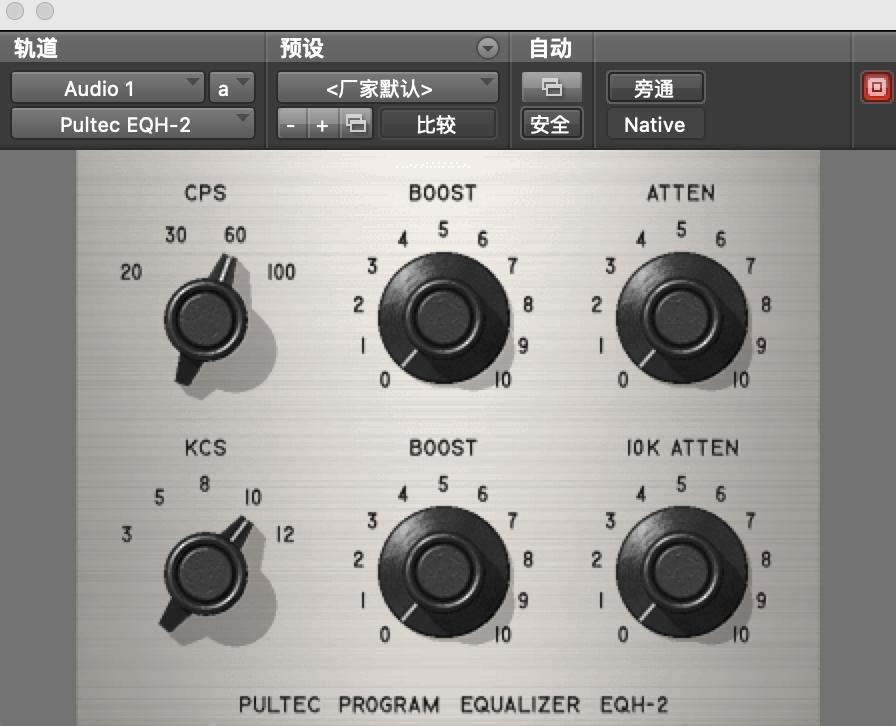Click the 12 marking on KCS selector
Image resolution: width=896 pixels, height=726 pixels.
(x=285, y=534)
